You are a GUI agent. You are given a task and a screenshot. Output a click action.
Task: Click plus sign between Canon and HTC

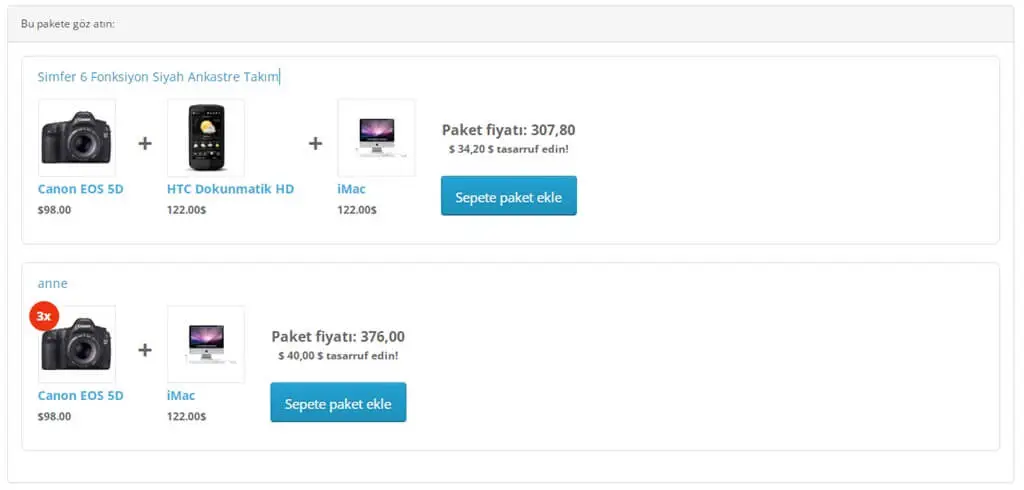[145, 143]
